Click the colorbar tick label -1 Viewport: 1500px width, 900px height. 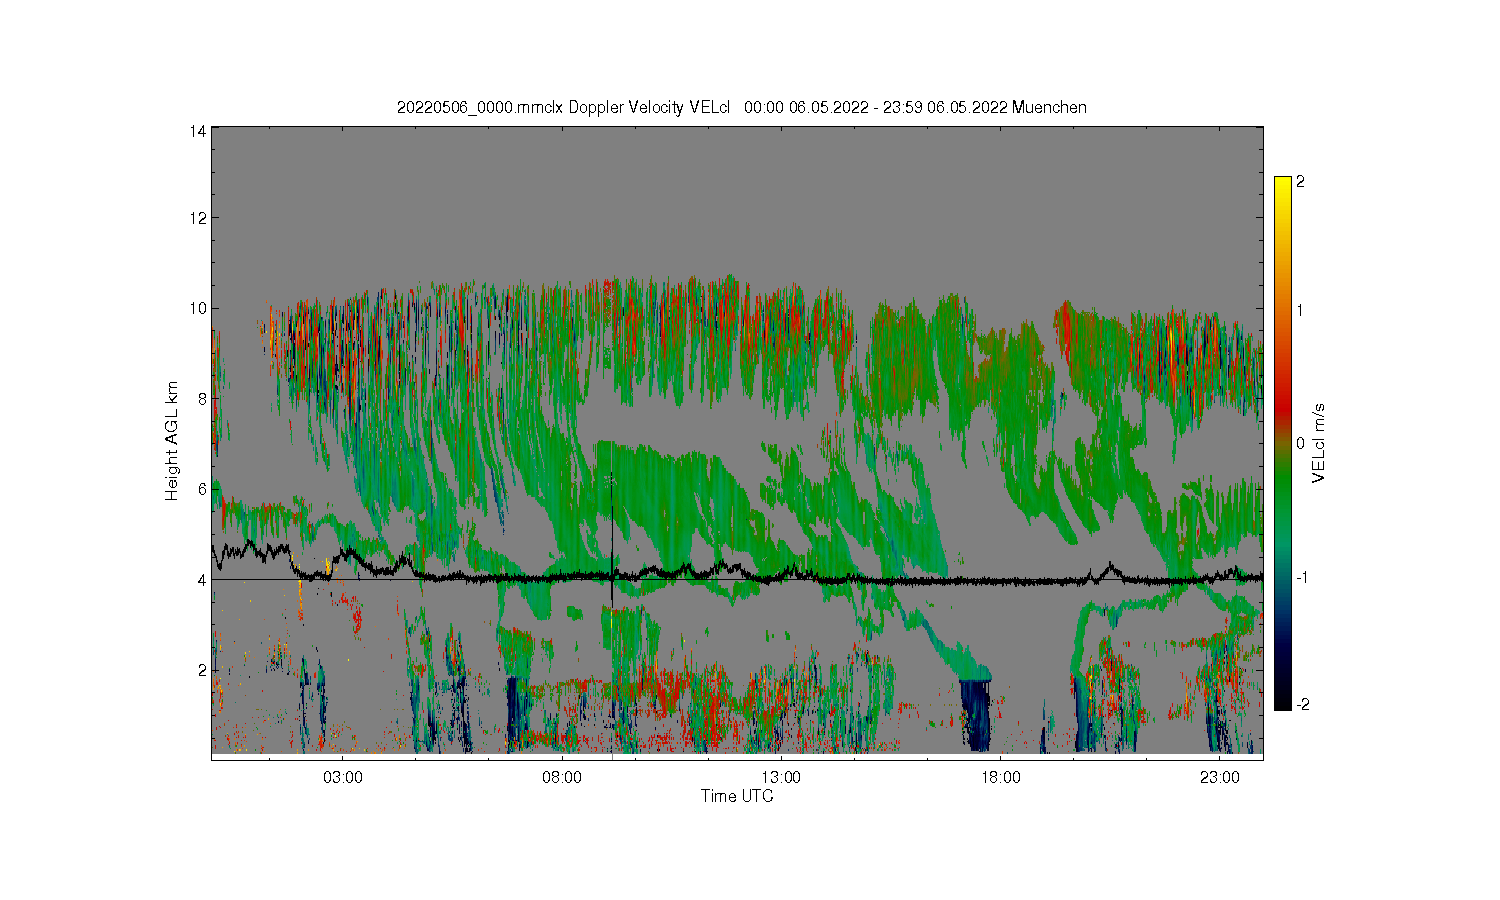tap(1302, 578)
